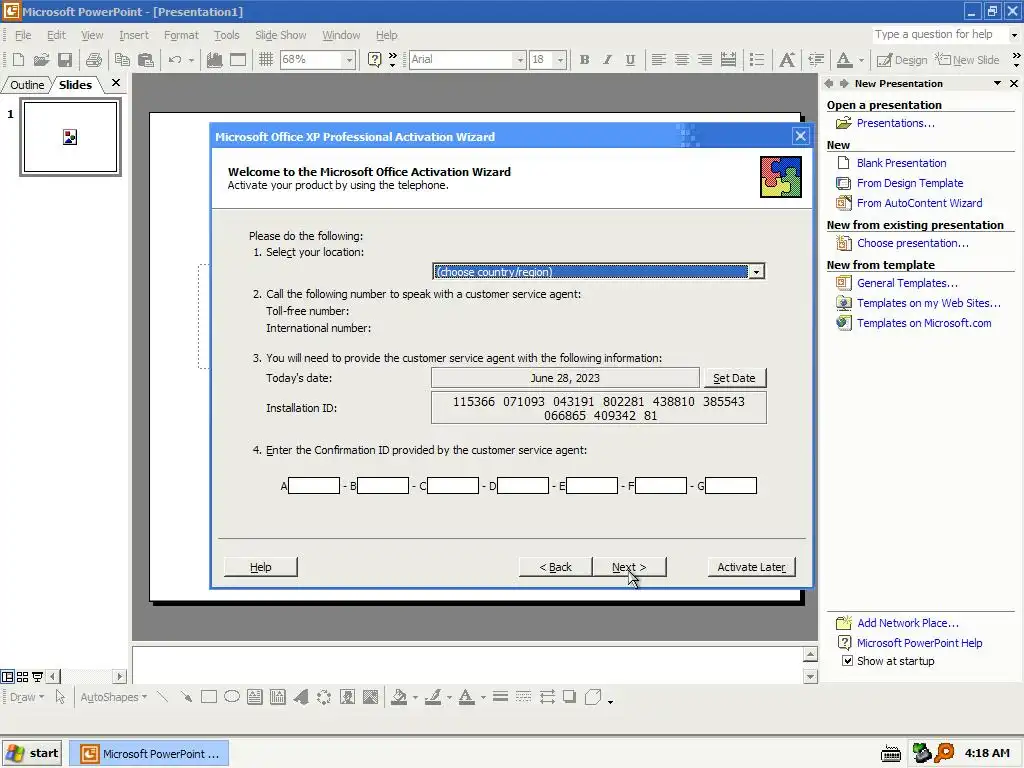Click the Shadow Style icon
The width and height of the screenshot is (1024, 768).
569,697
